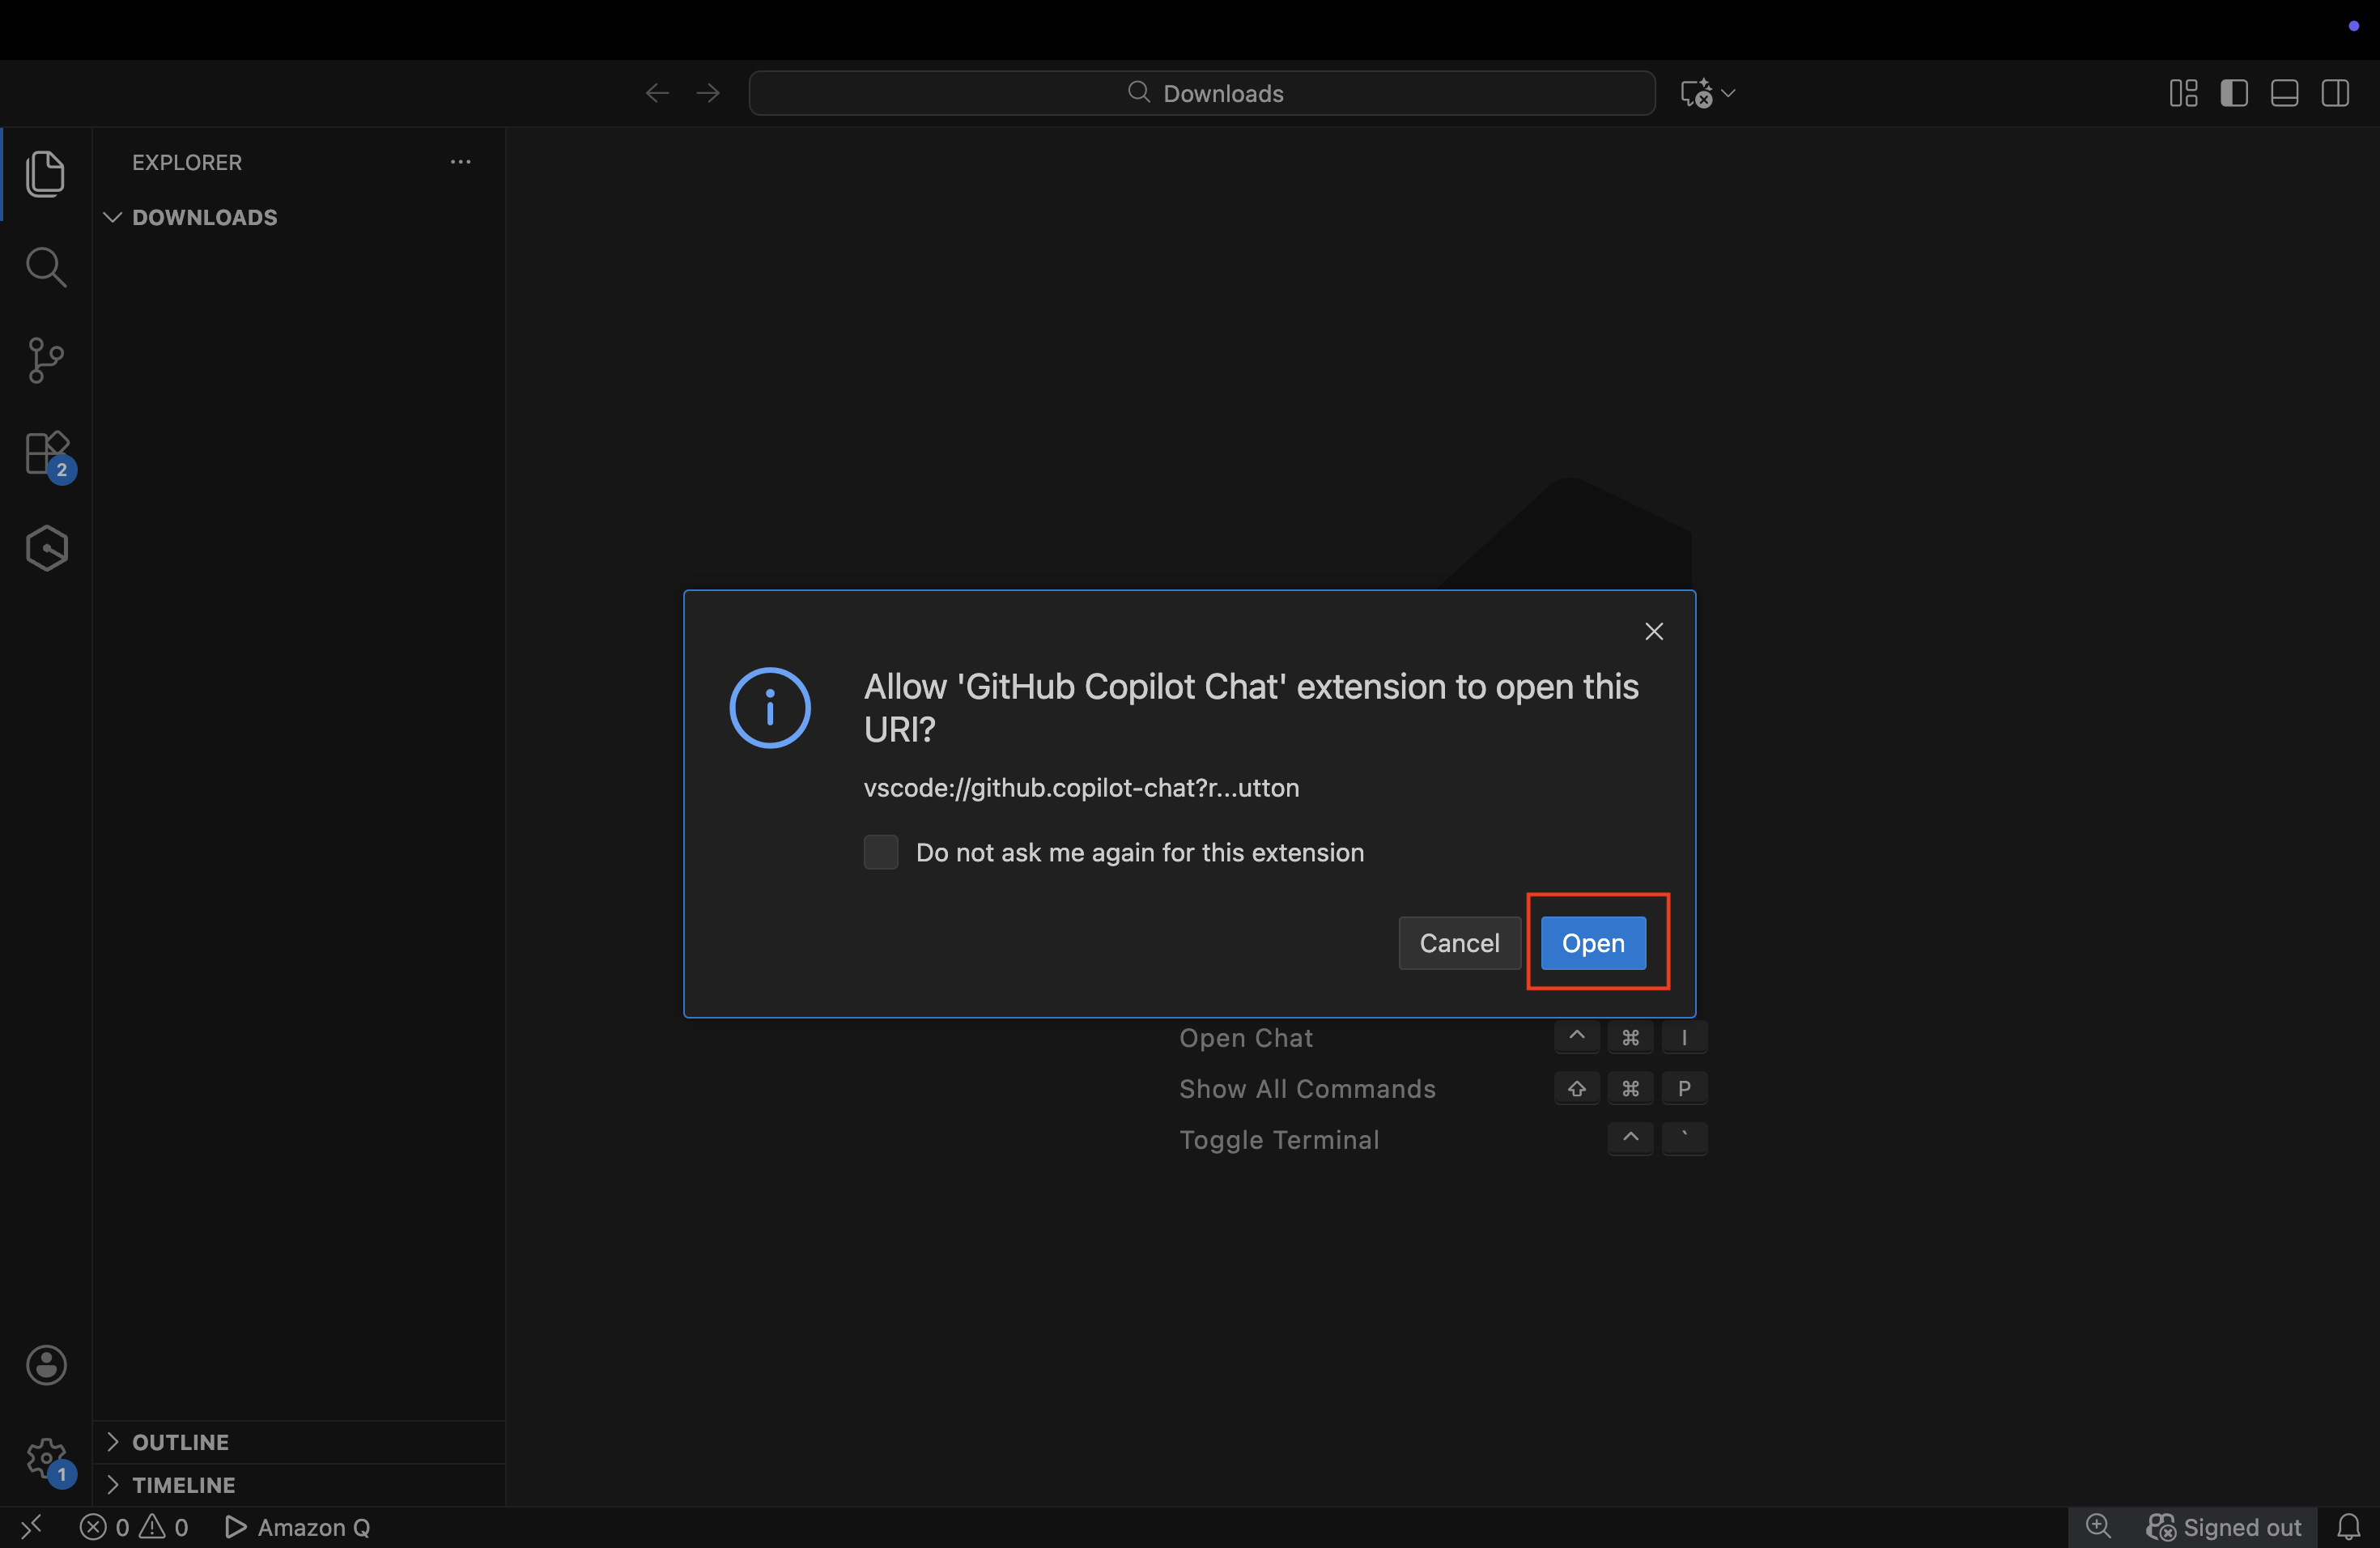Open the Accounts icon in activity bar
The height and width of the screenshot is (1548, 2380).
(46, 1365)
